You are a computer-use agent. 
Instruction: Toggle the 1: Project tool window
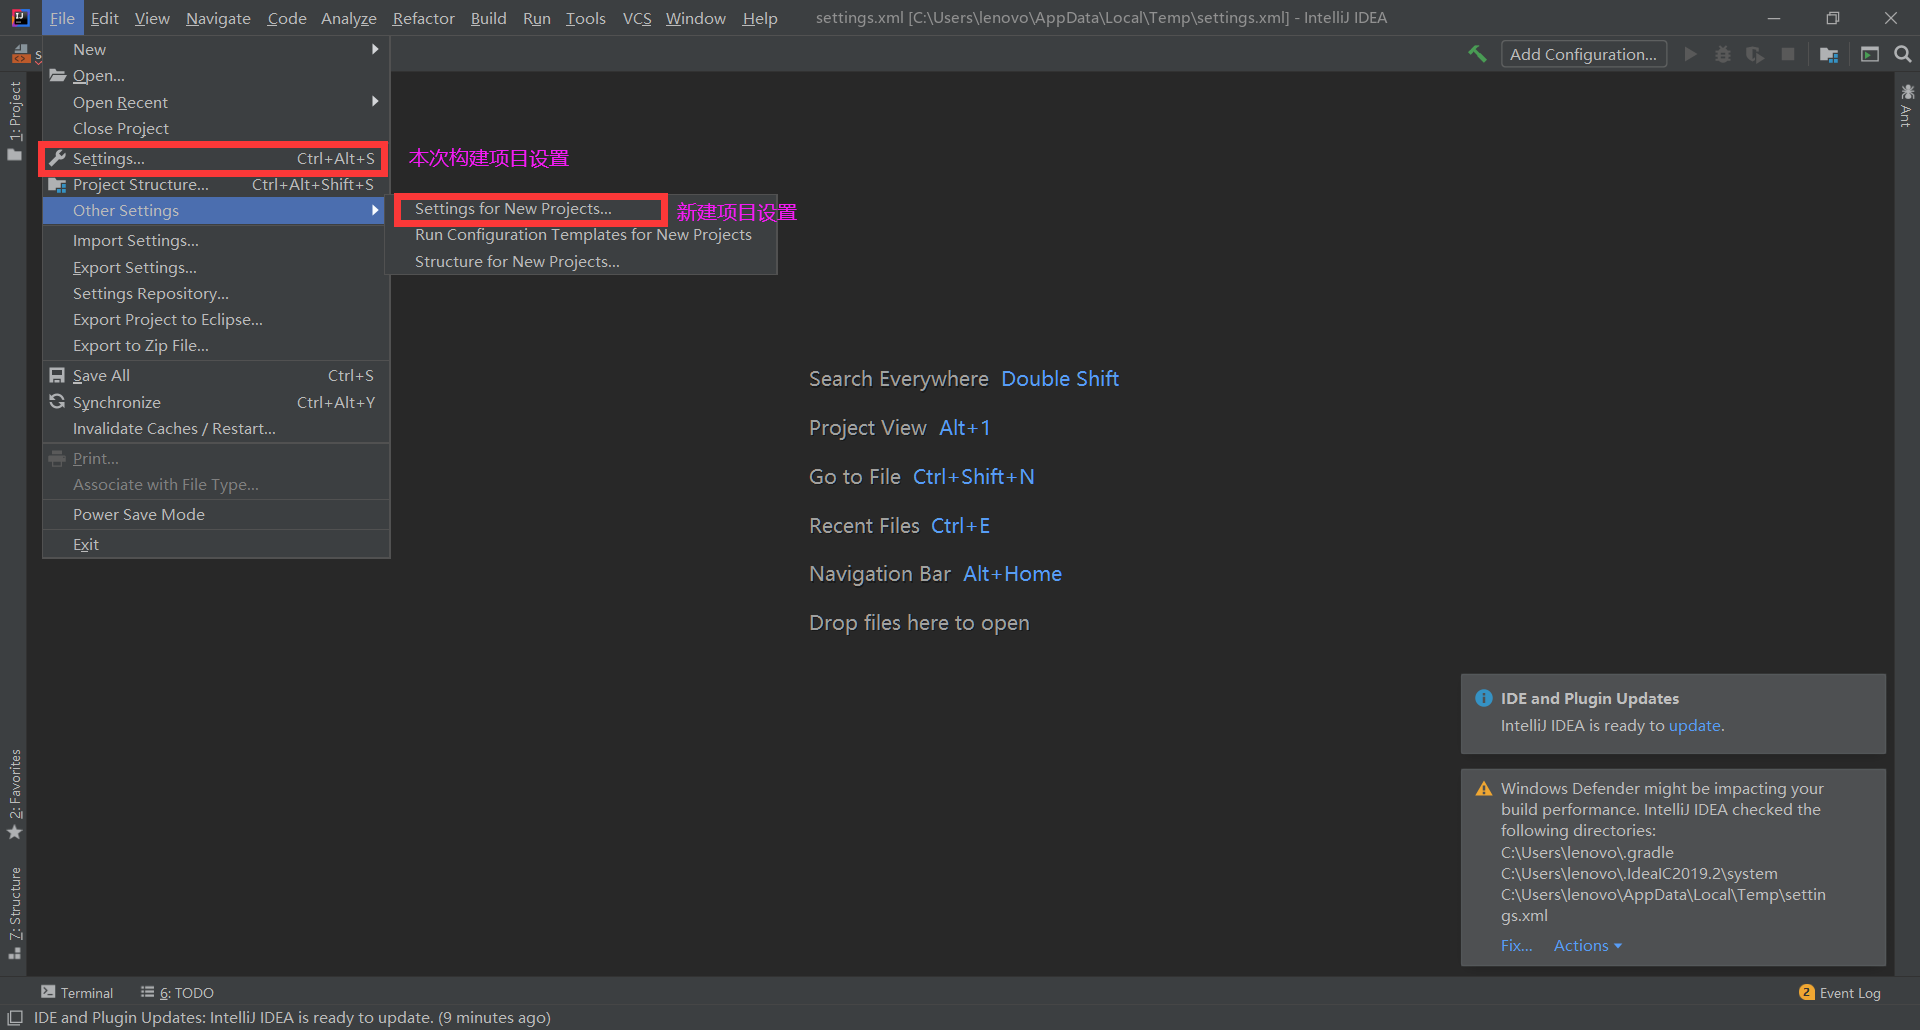[14, 120]
